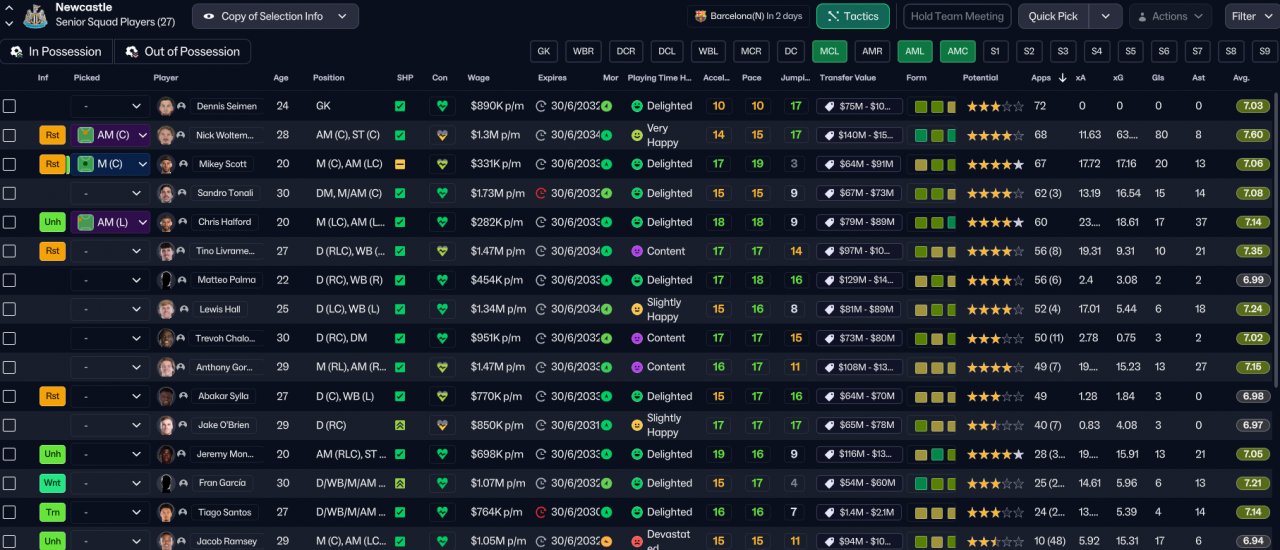Open the Copy of Selection Info dropdown

click(275, 16)
